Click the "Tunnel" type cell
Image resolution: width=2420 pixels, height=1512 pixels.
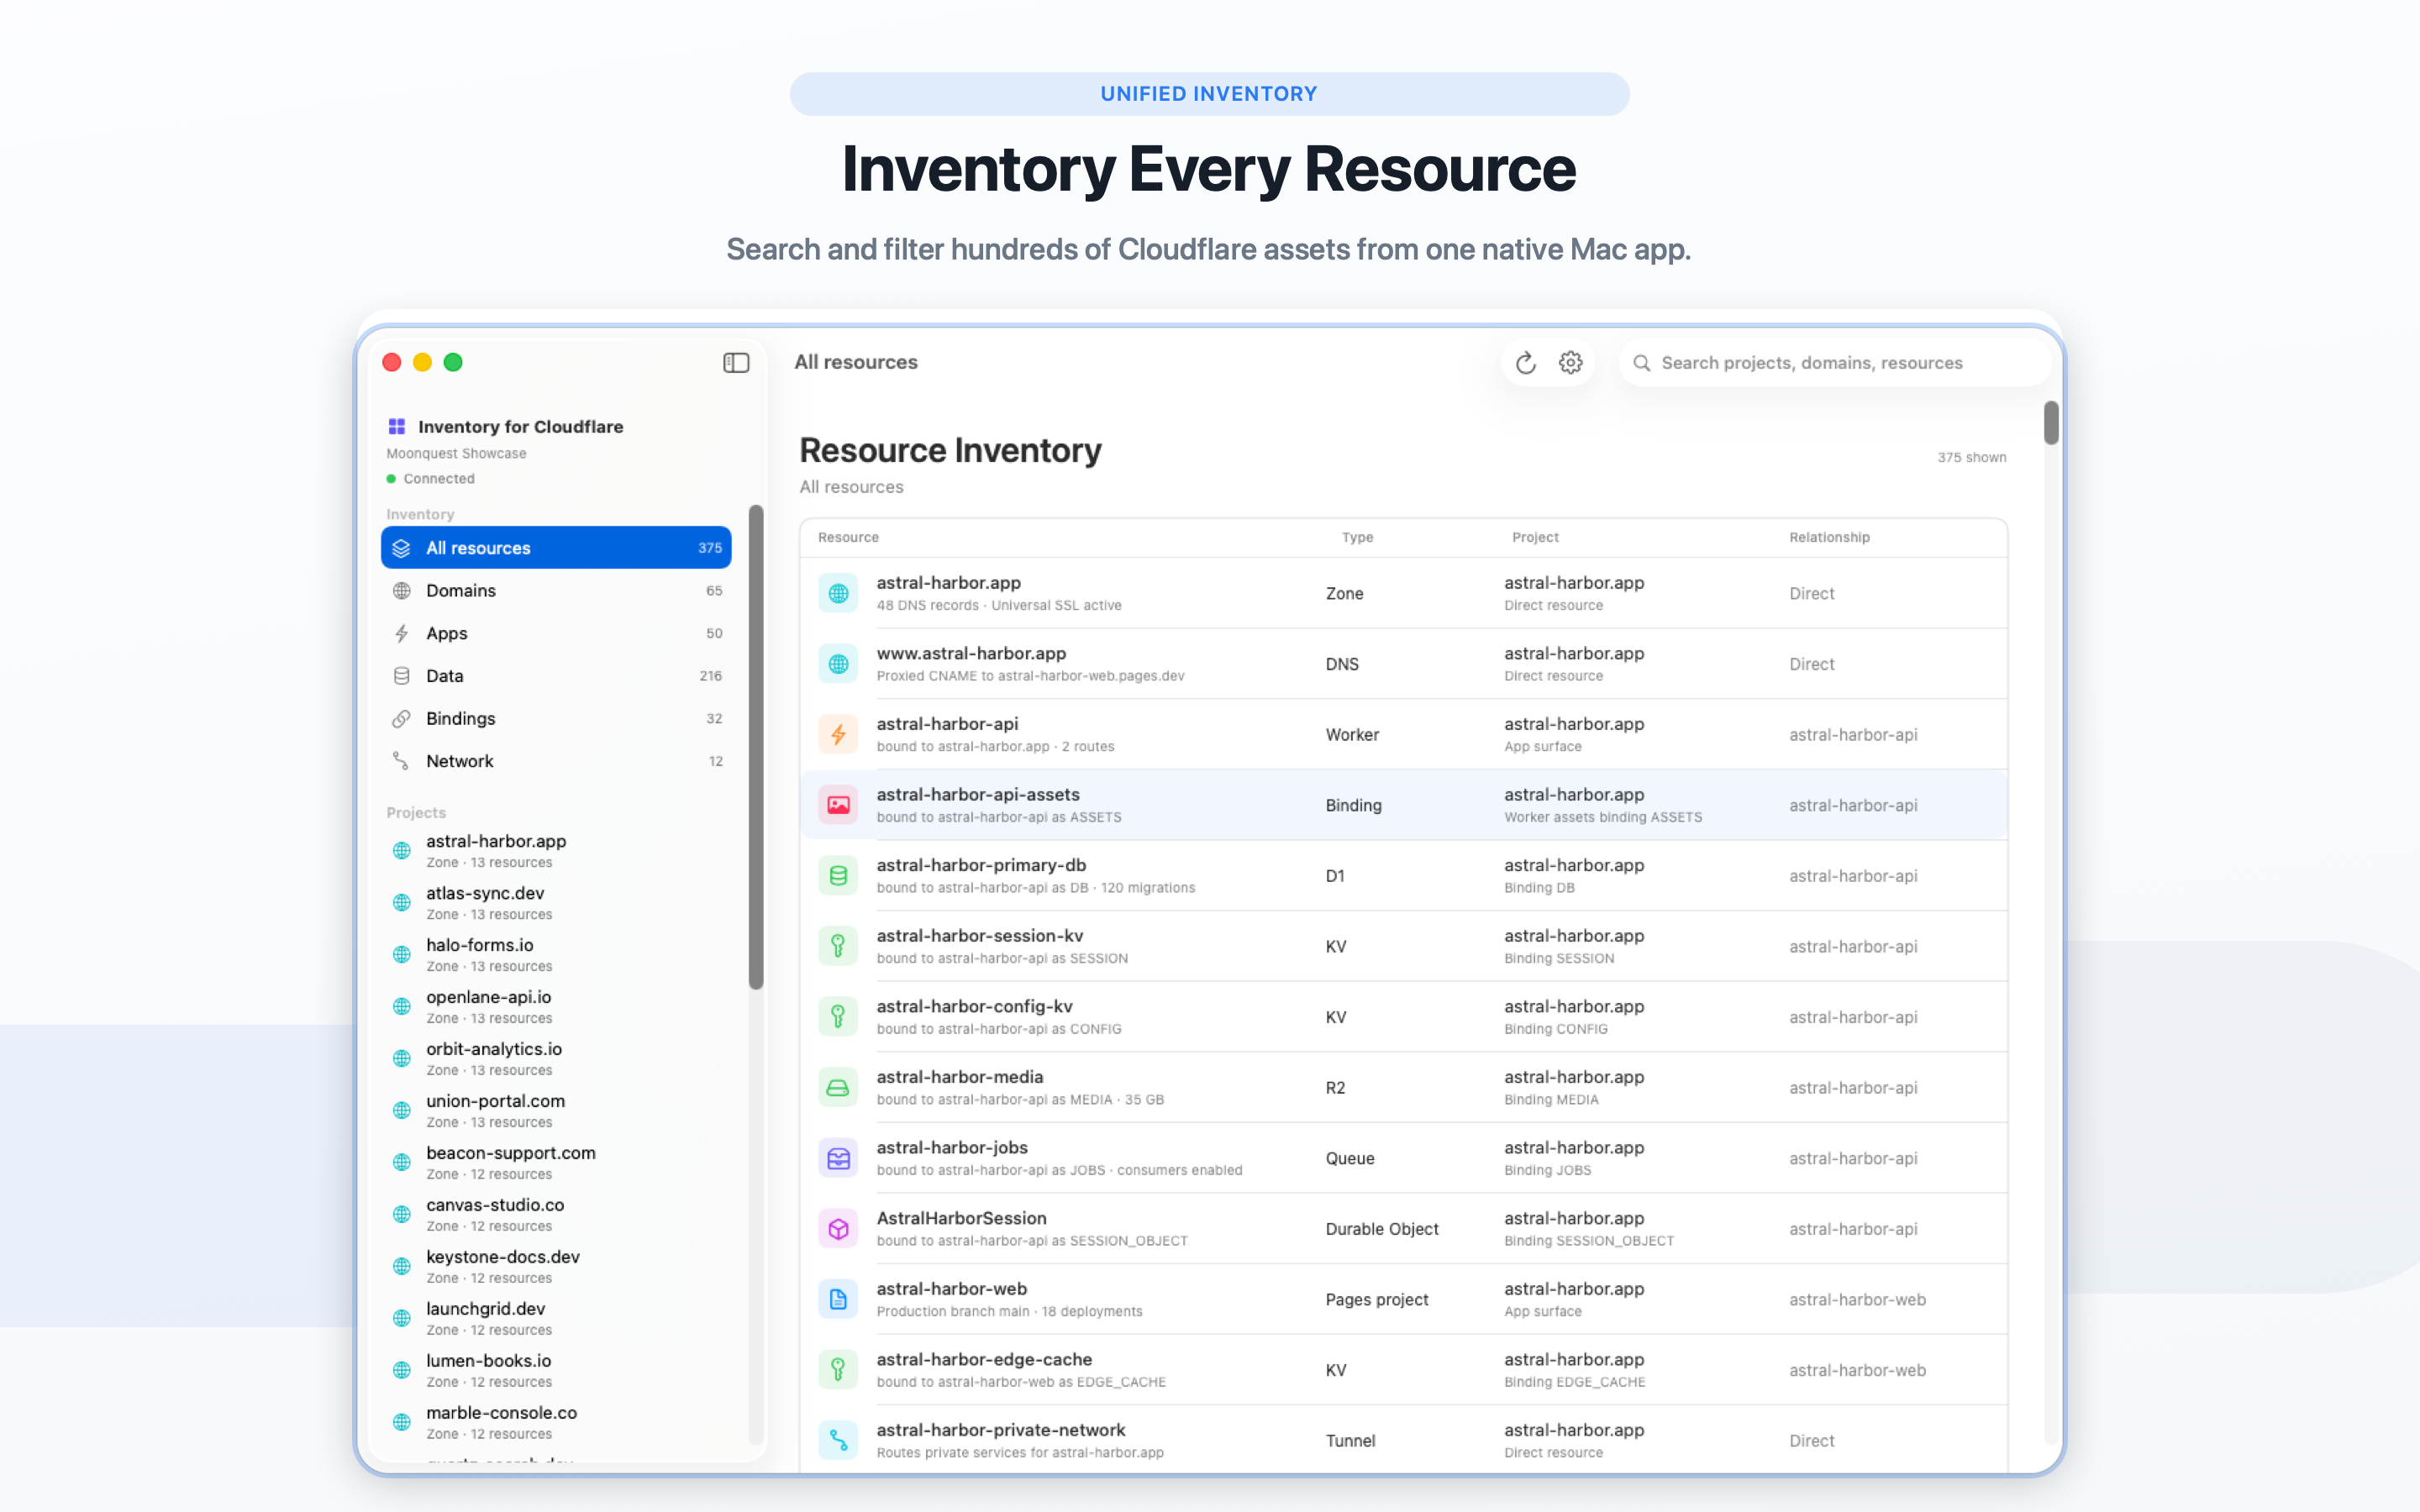click(1350, 1440)
